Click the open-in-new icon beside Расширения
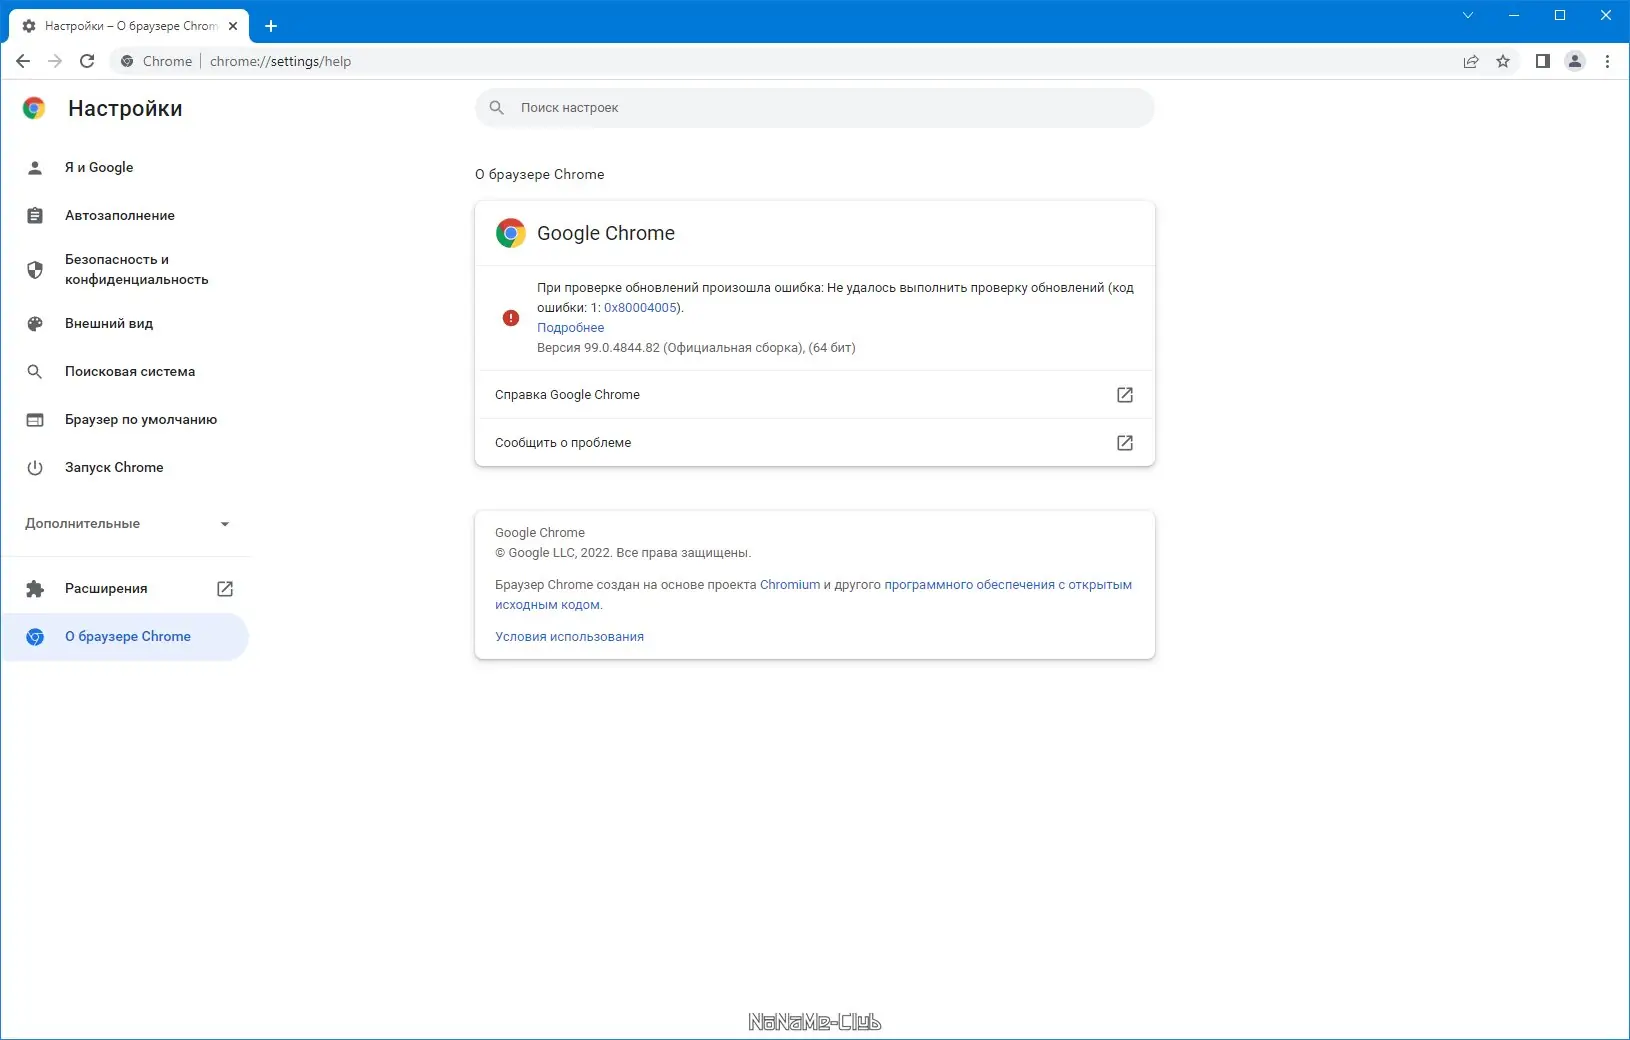Viewport: 1630px width, 1040px height. [x=225, y=589]
